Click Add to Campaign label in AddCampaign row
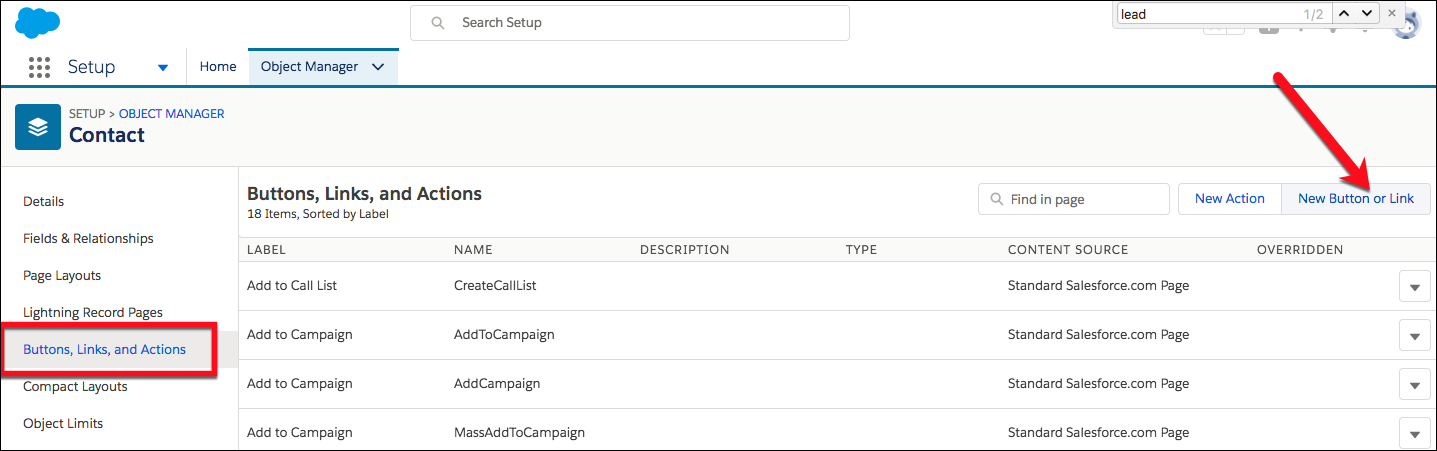Screen dimensions: 1437x451 (300, 384)
